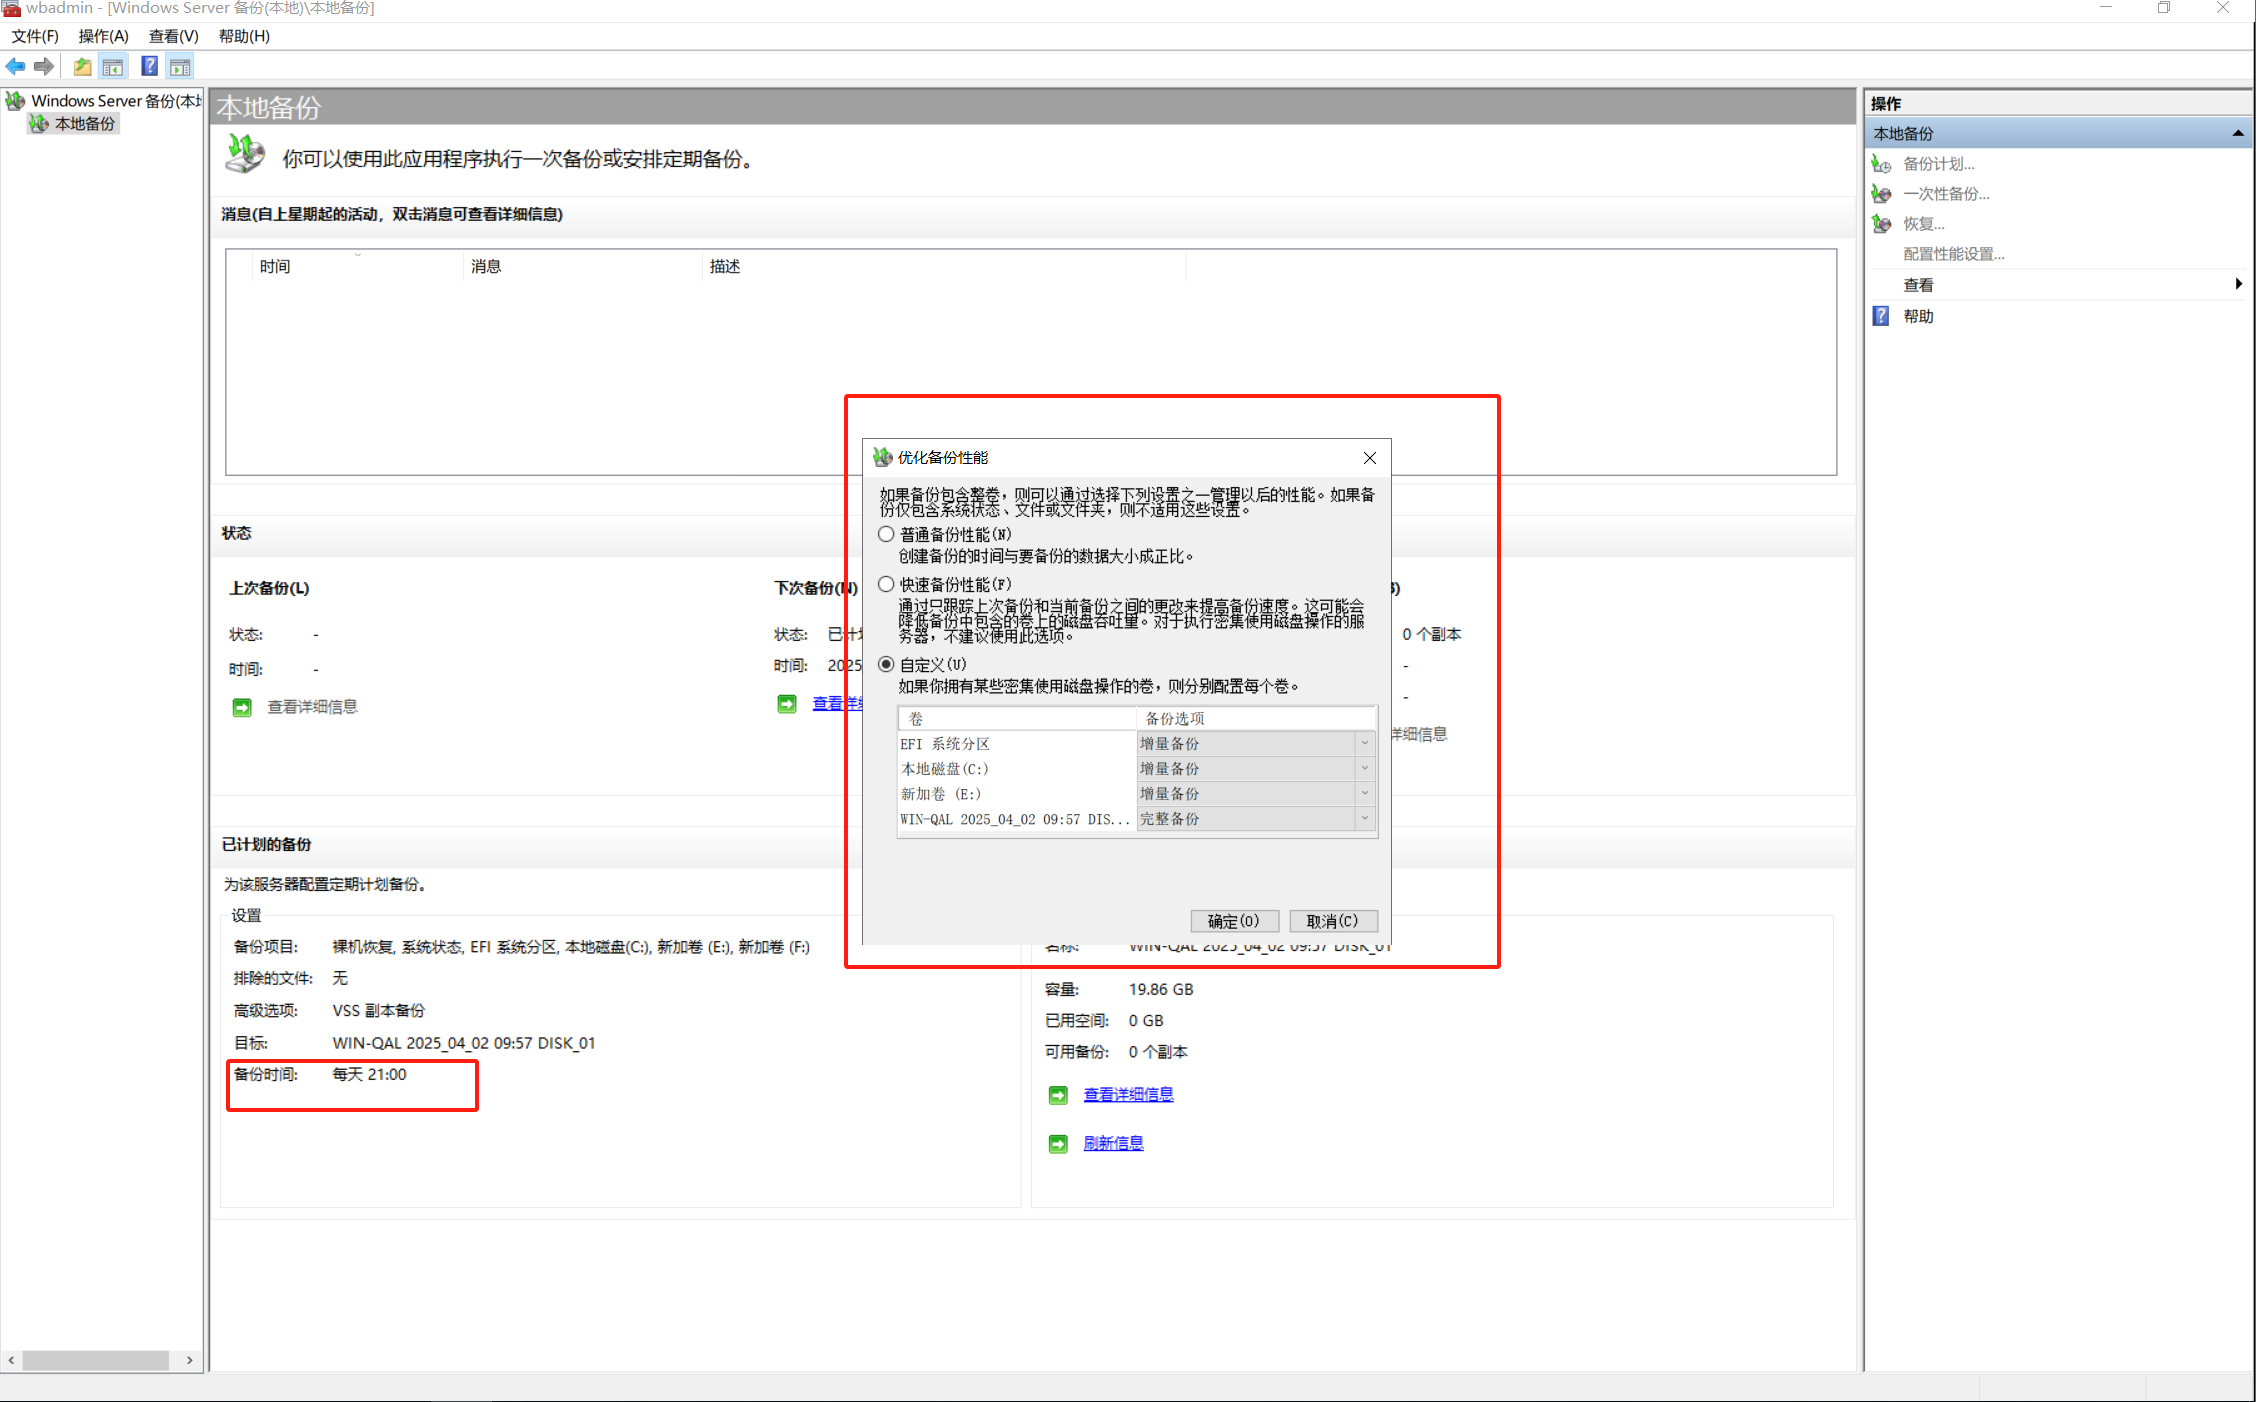Image resolution: width=2256 pixels, height=1402 pixels.
Task: Click the 恢复 action icon
Action: point(1881,224)
